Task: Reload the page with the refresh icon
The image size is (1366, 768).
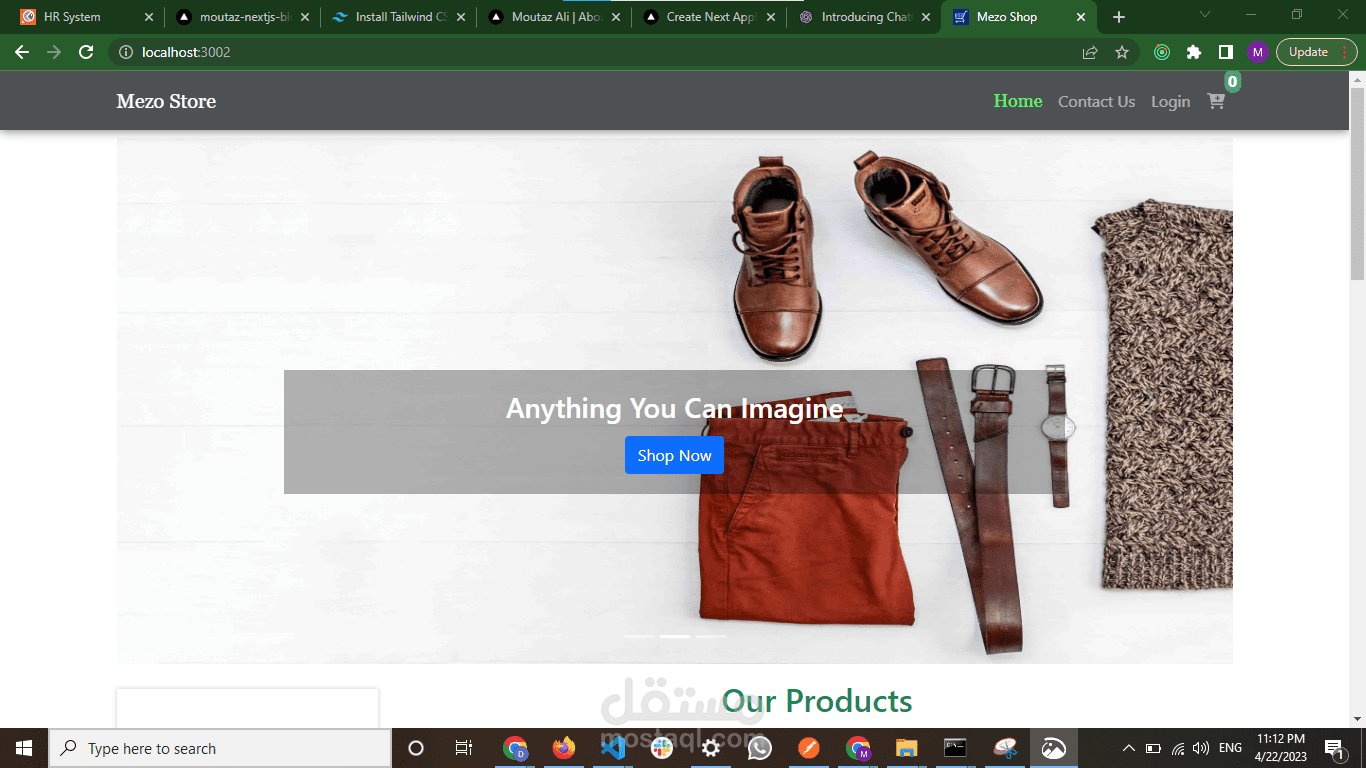Action: (x=86, y=52)
